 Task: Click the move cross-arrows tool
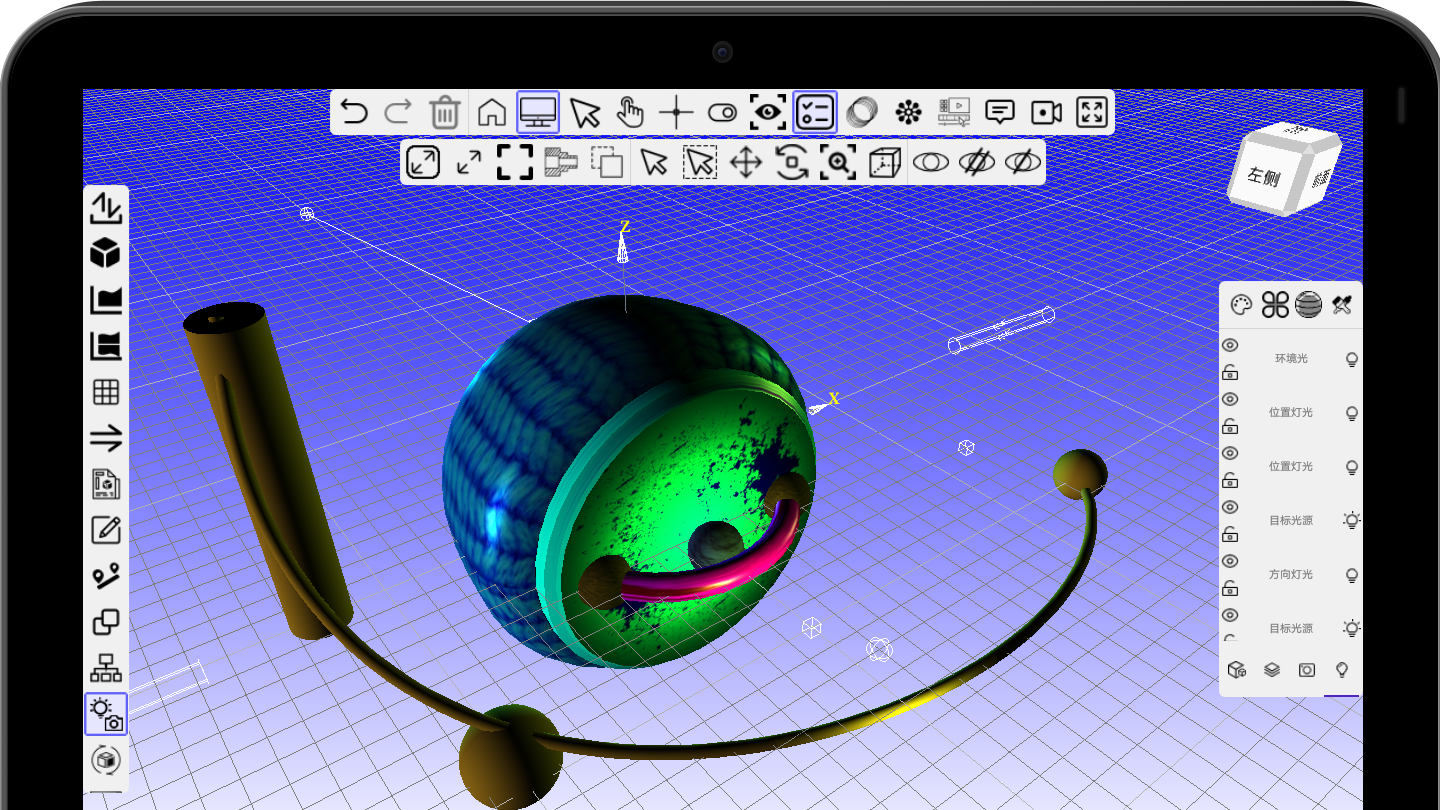point(746,162)
